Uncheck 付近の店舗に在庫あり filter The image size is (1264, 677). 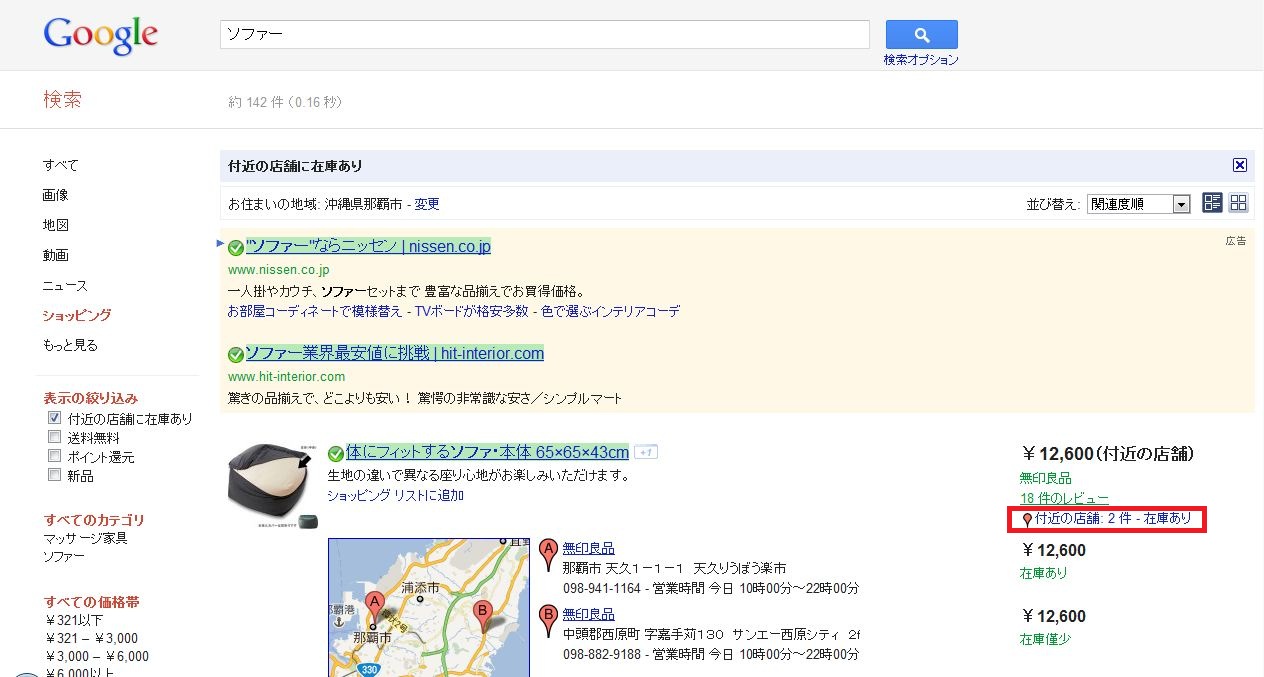(x=55, y=419)
